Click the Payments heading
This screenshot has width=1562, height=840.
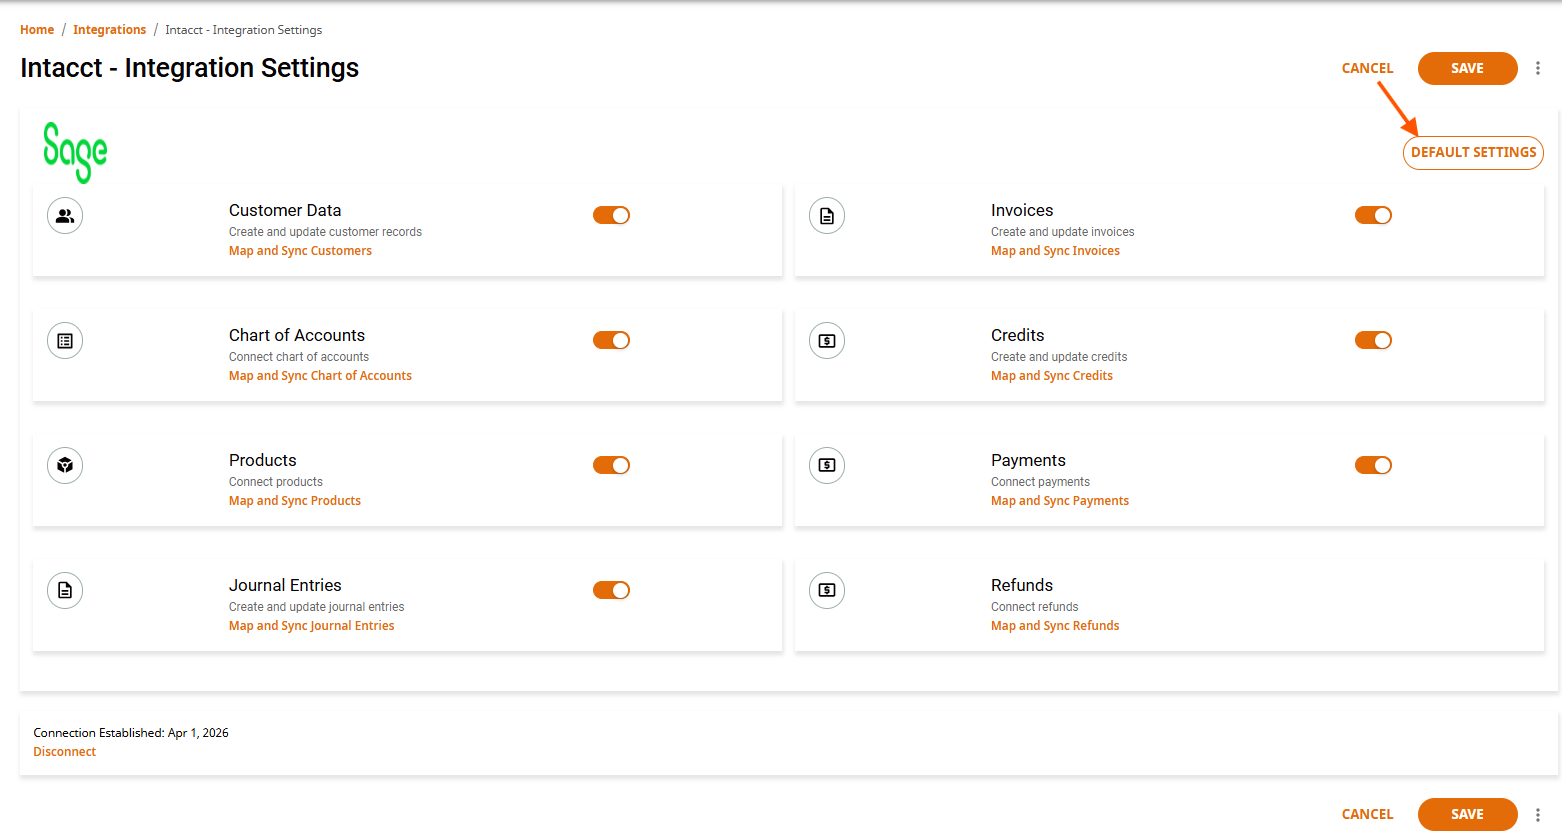1028,460
